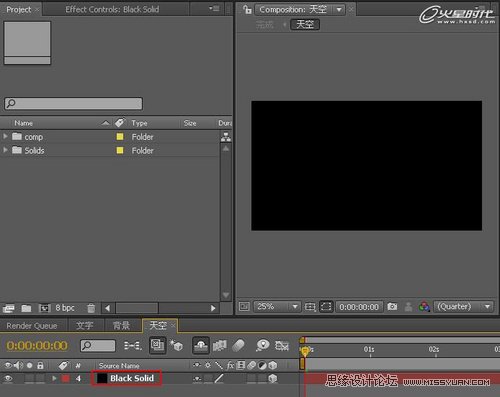The height and width of the screenshot is (397, 500).
Task: Open the 25% magnification dropdown
Action: (x=277, y=306)
